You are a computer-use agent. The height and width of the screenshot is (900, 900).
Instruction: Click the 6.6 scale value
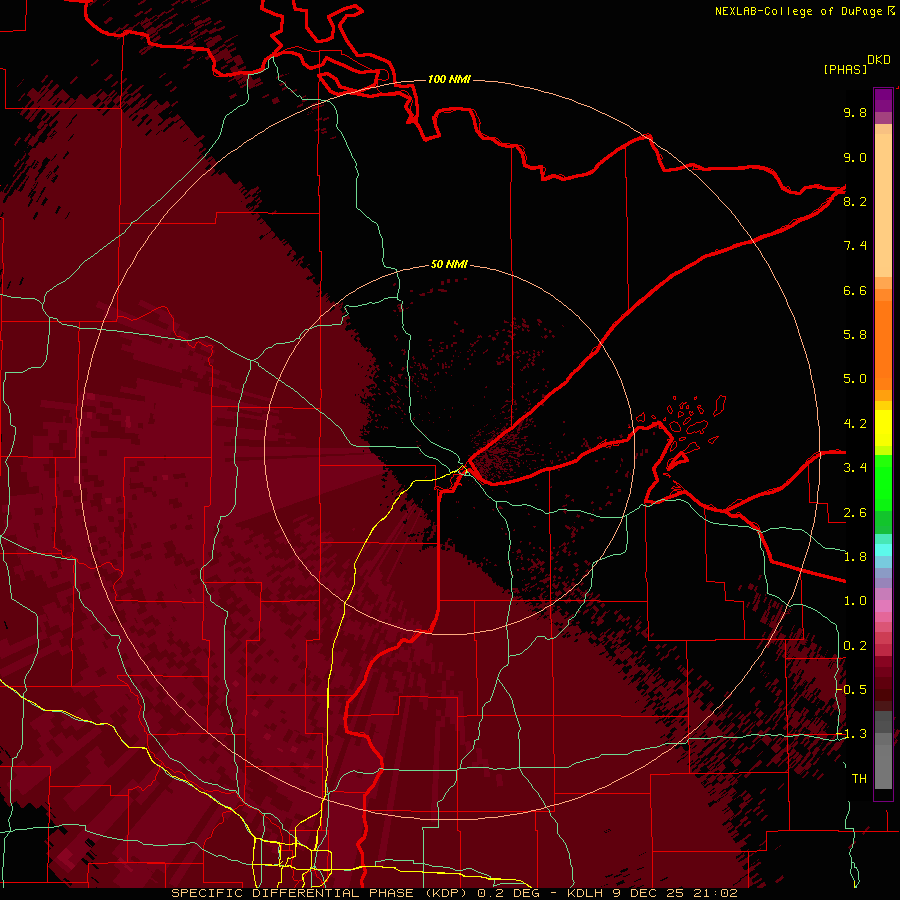click(855, 290)
